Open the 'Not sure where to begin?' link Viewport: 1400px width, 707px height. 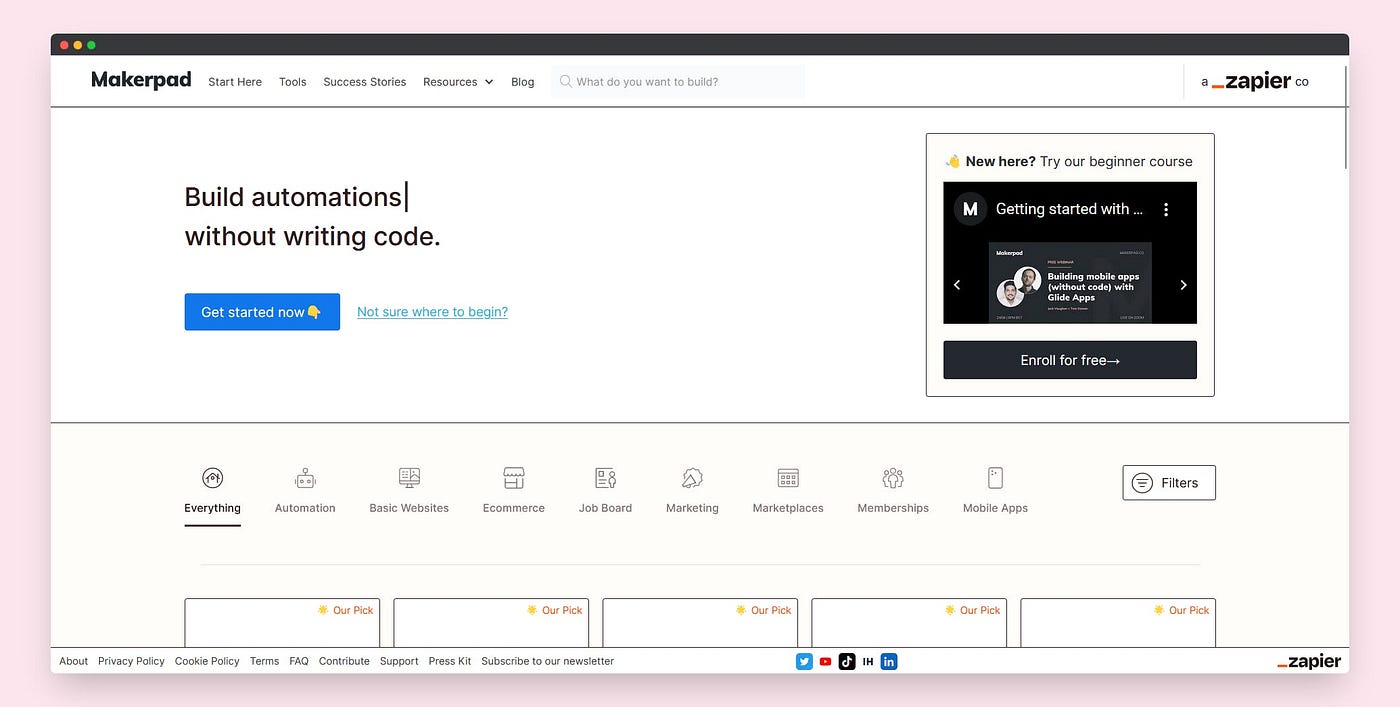click(x=431, y=312)
